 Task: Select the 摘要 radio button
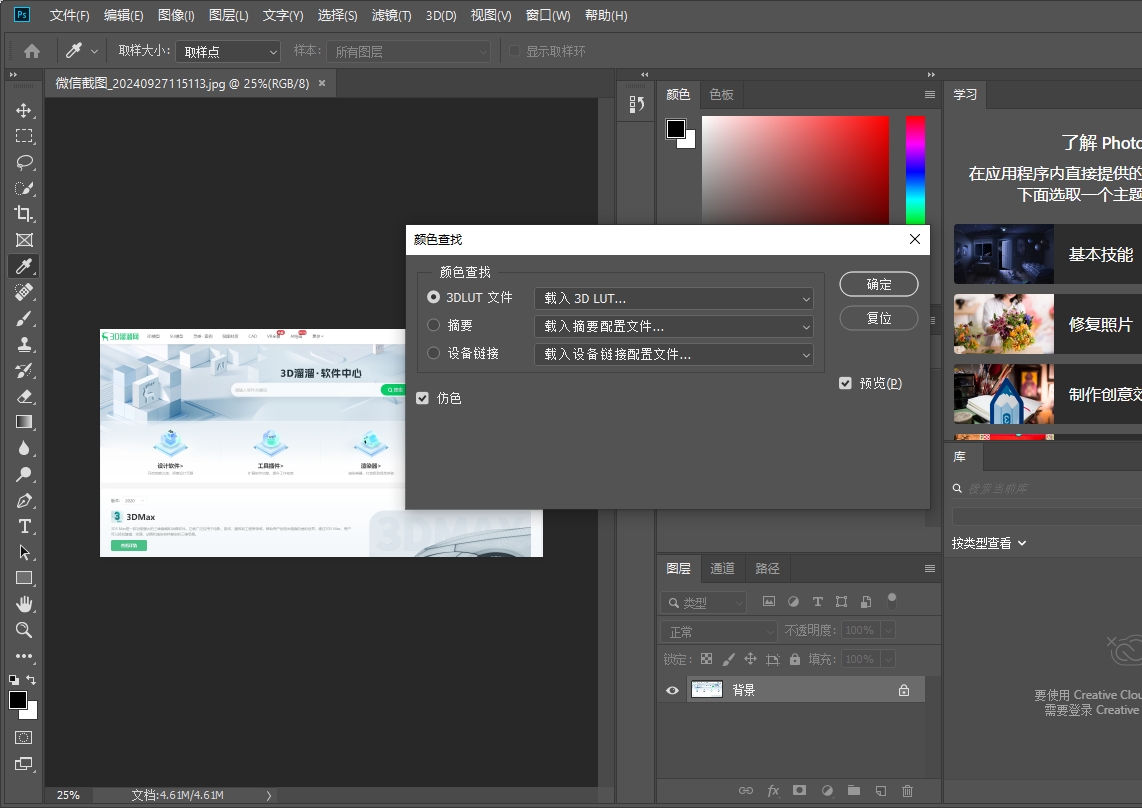click(433, 325)
